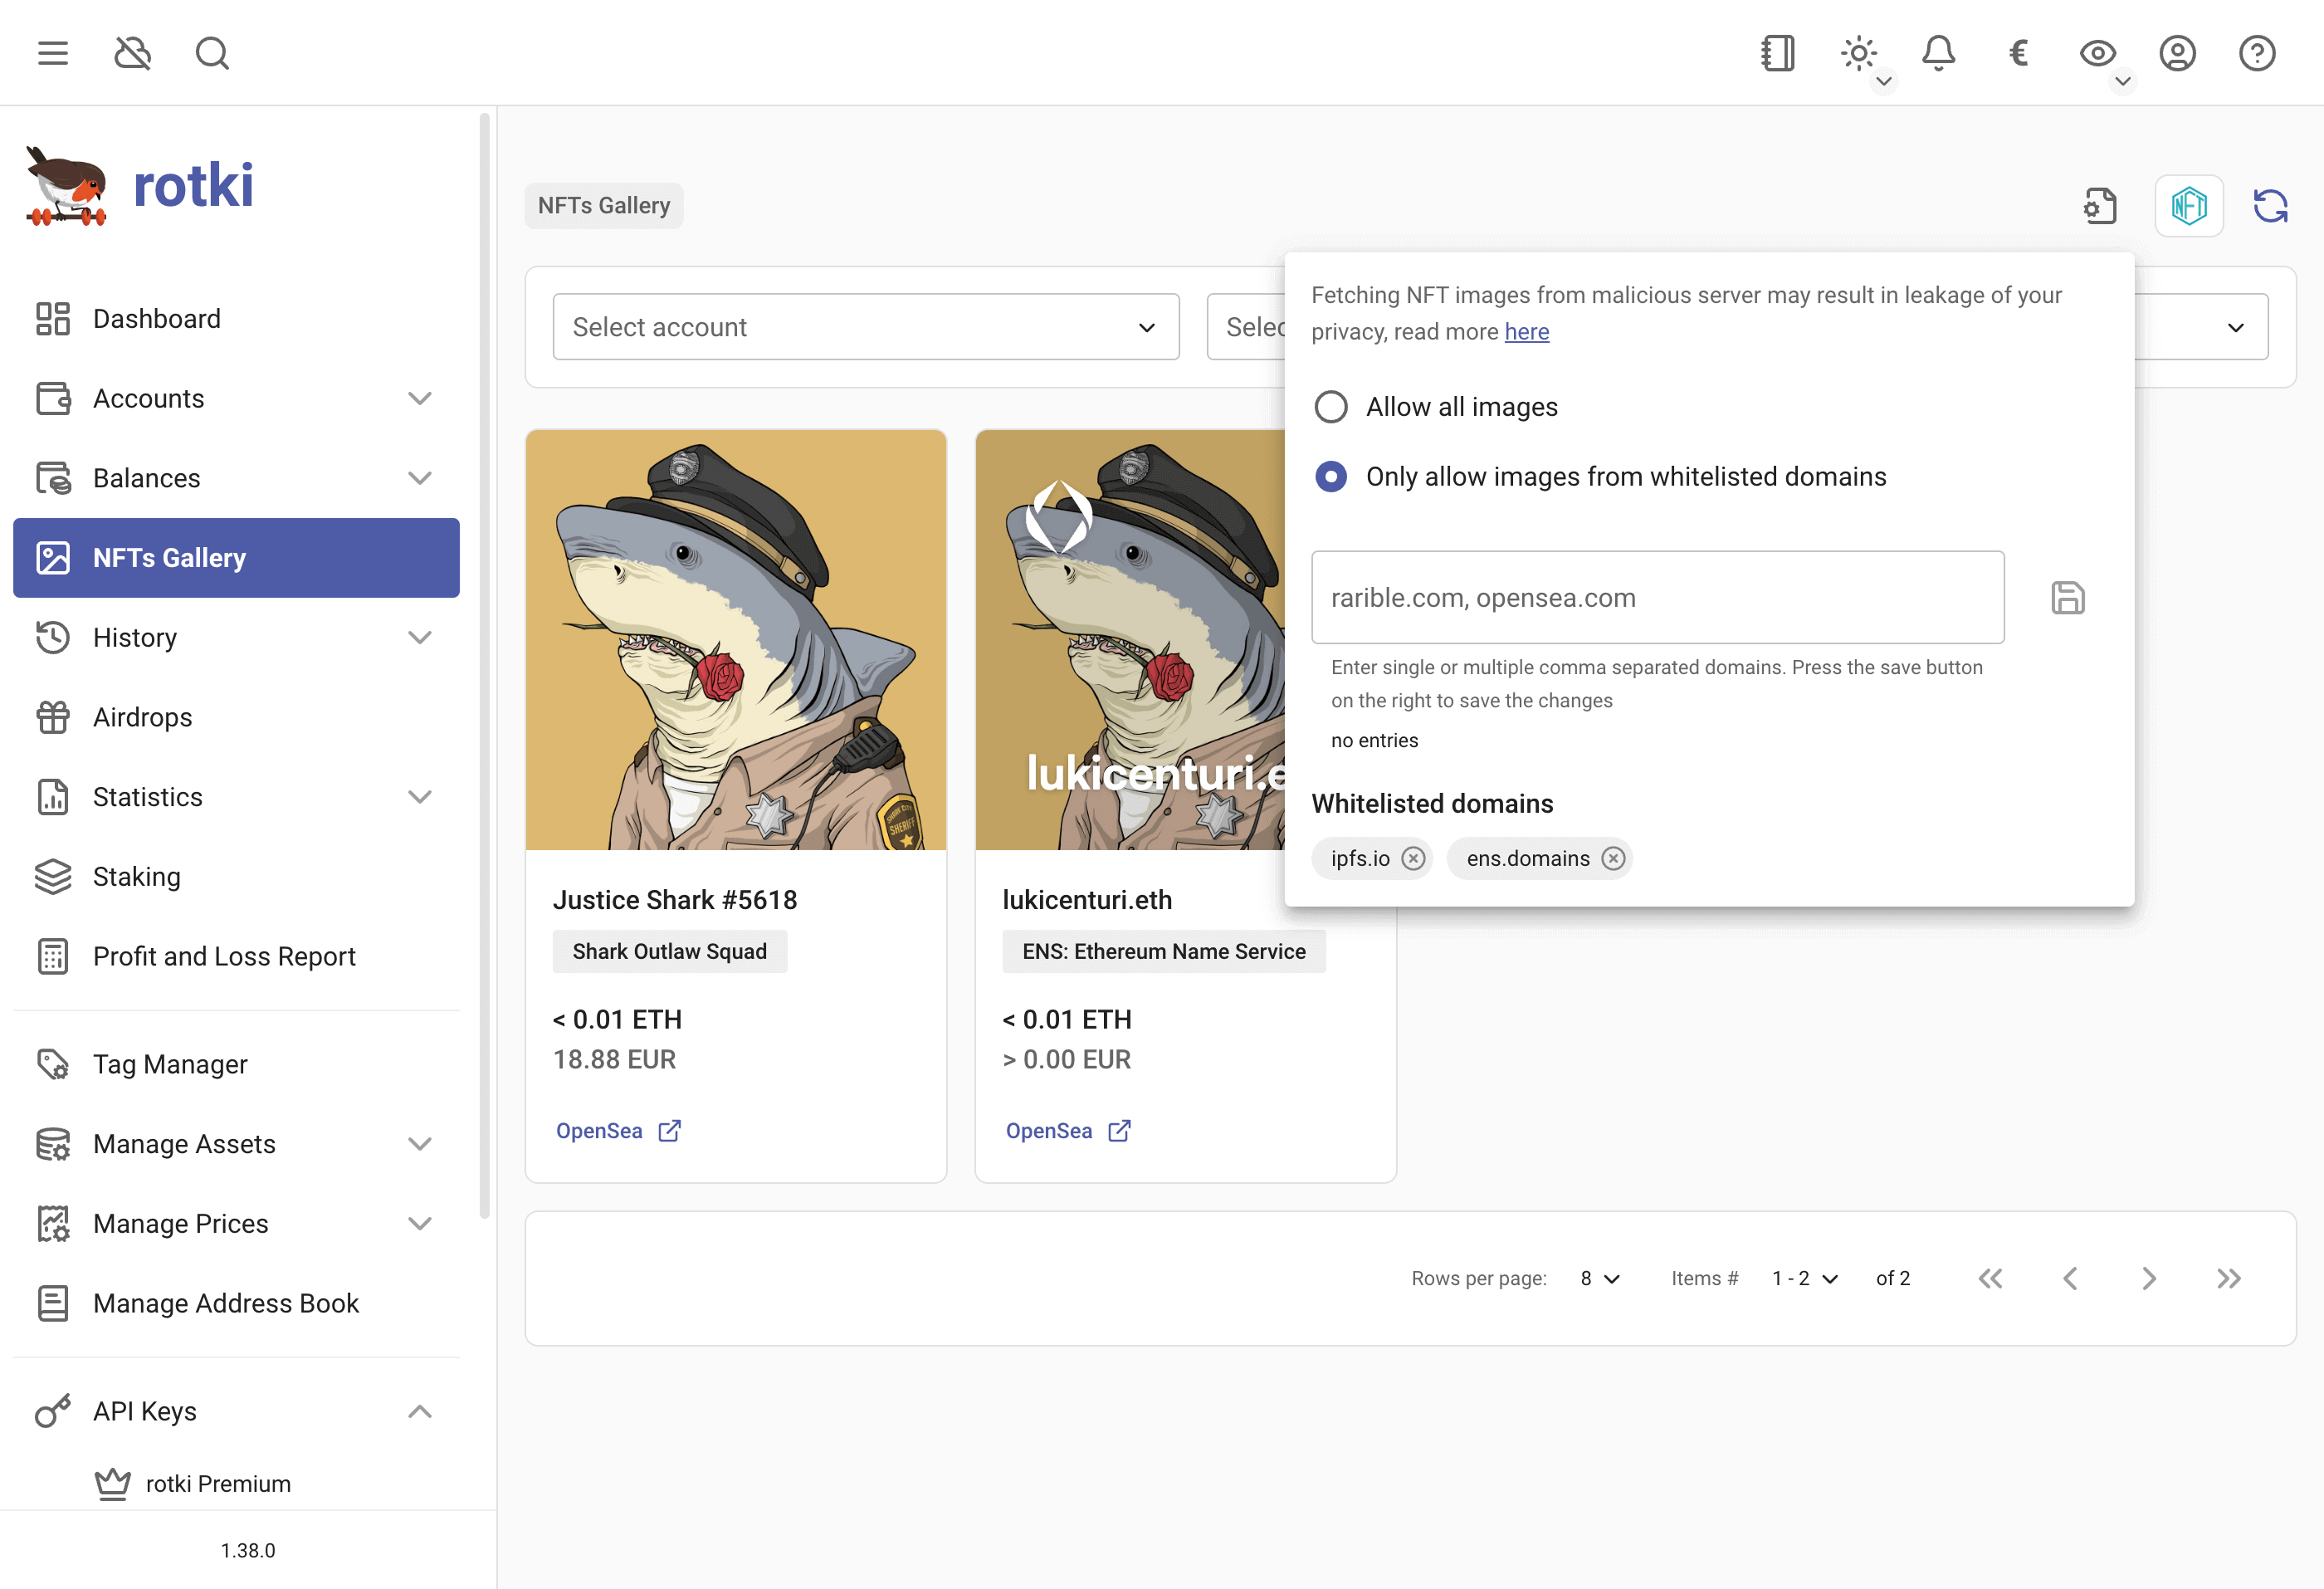Open privacy mode options chevron
Screen dimensions: 2324x1589
click(x=2123, y=81)
